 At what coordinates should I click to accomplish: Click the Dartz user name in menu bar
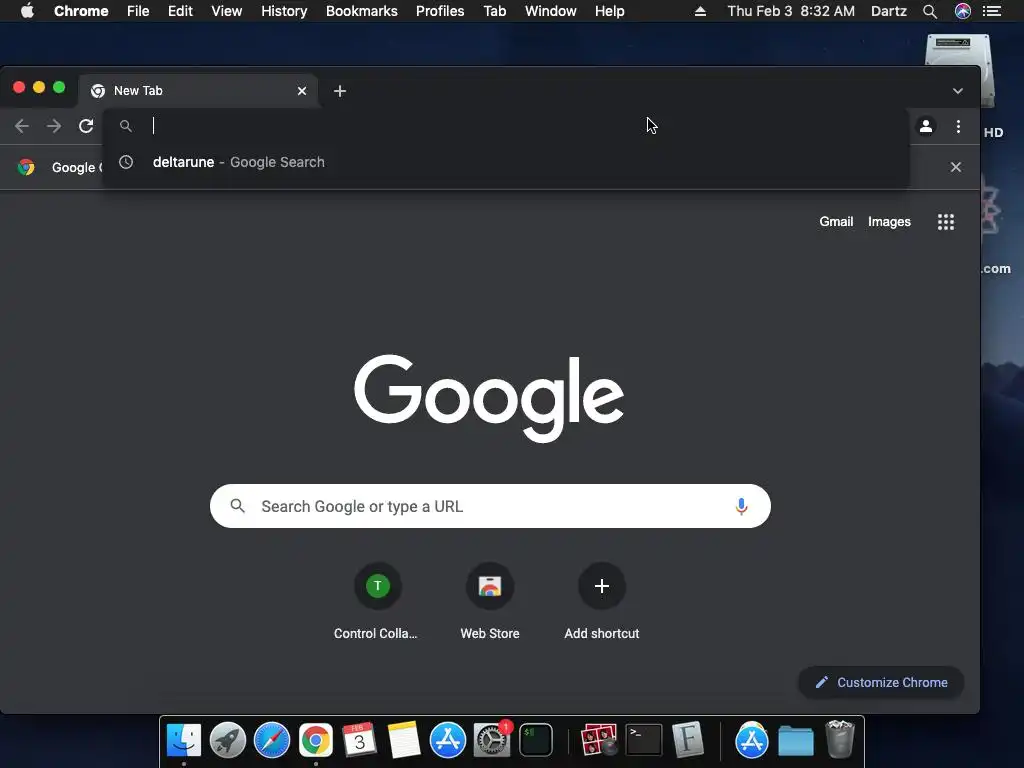[889, 11]
